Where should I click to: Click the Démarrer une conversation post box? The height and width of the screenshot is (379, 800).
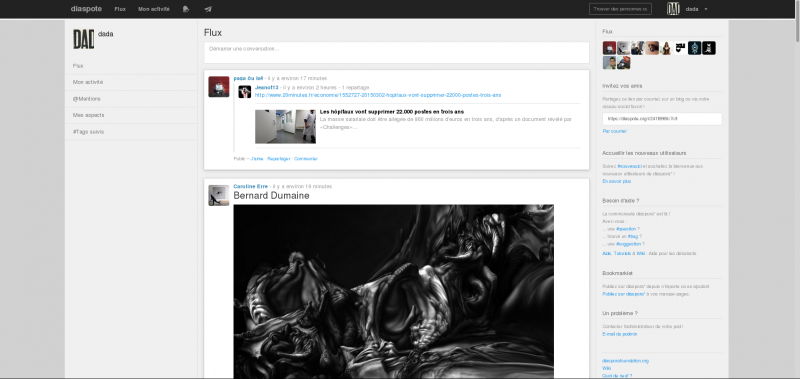tap(396, 53)
